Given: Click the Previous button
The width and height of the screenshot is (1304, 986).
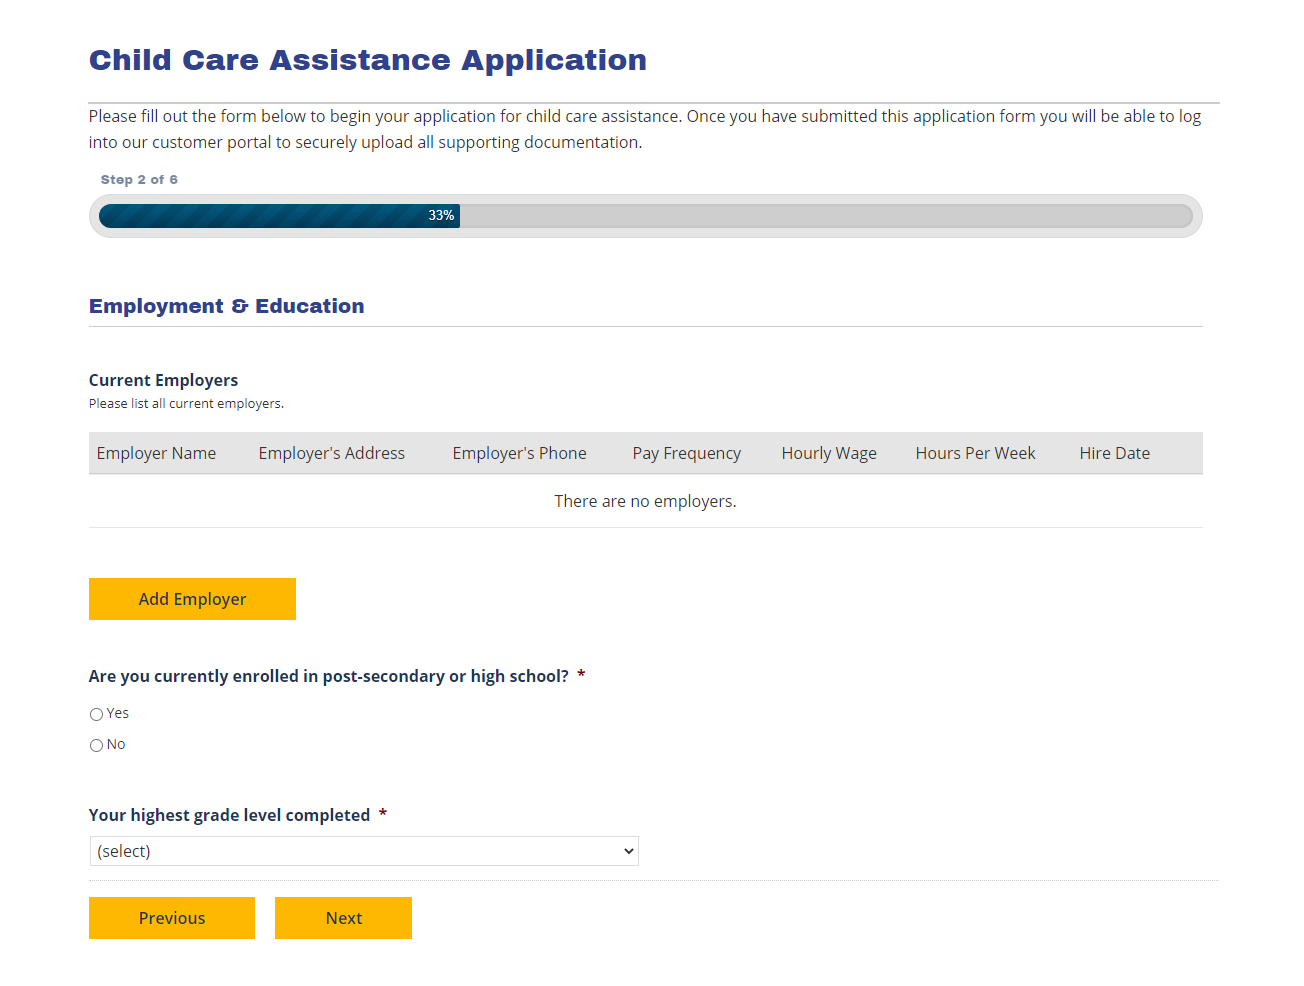Looking at the screenshot, I should pyautogui.click(x=171, y=917).
